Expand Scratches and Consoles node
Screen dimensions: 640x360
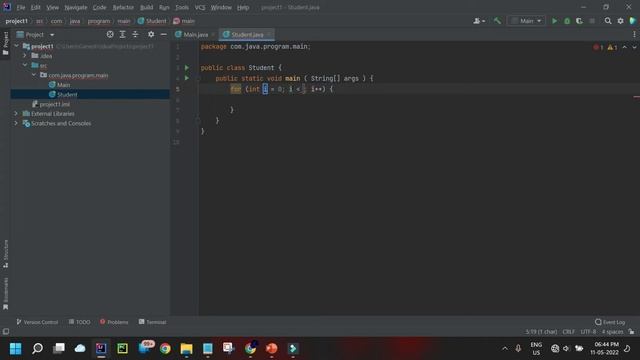pyautogui.click(x=16, y=123)
